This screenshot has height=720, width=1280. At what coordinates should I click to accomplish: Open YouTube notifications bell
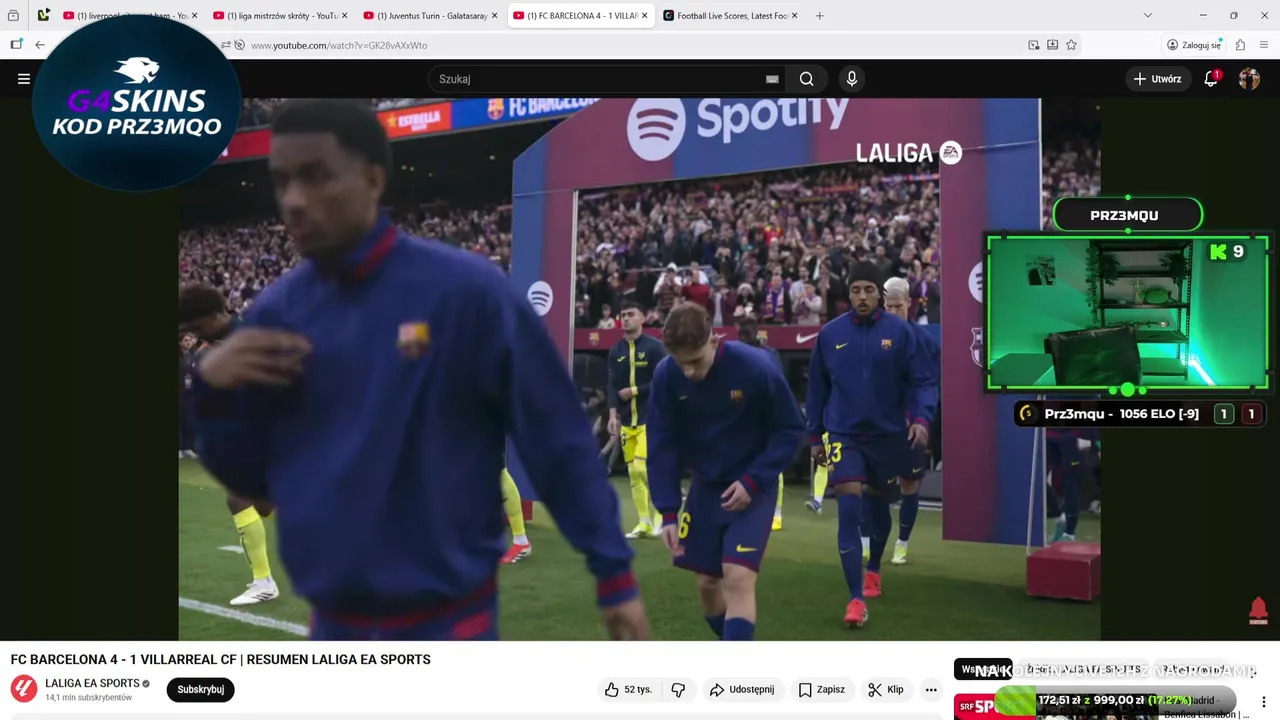click(1211, 79)
